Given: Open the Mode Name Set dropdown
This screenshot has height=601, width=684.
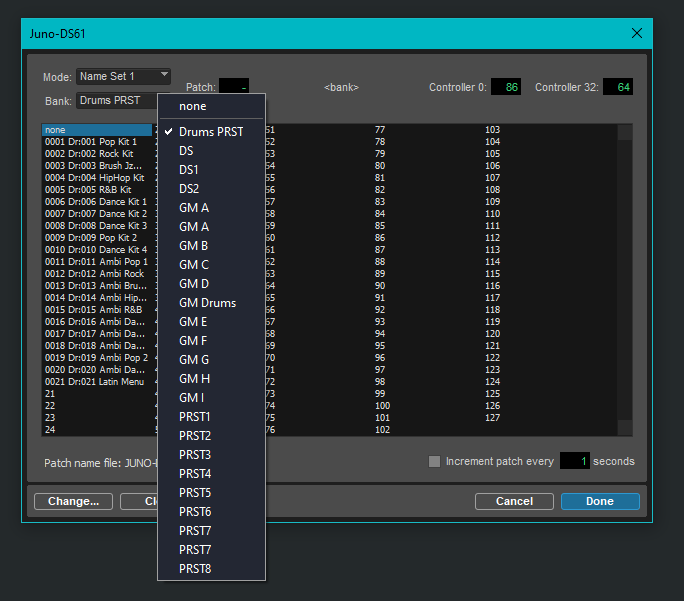Looking at the screenshot, I should pyautogui.click(x=123, y=76).
